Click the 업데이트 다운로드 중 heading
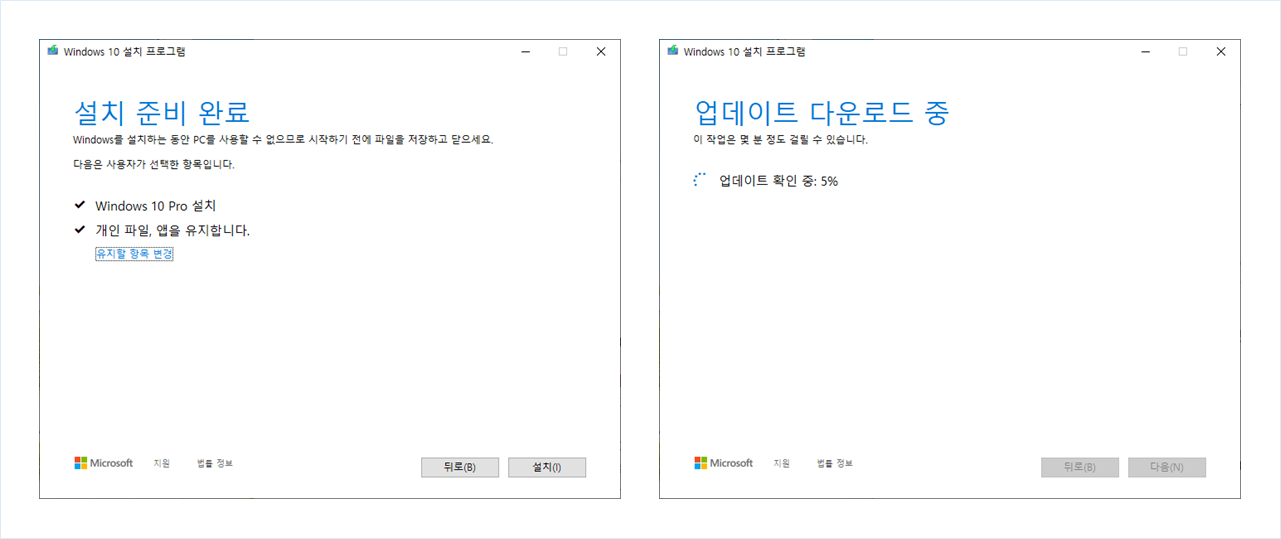The width and height of the screenshot is (1281, 539). click(x=821, y=111)
